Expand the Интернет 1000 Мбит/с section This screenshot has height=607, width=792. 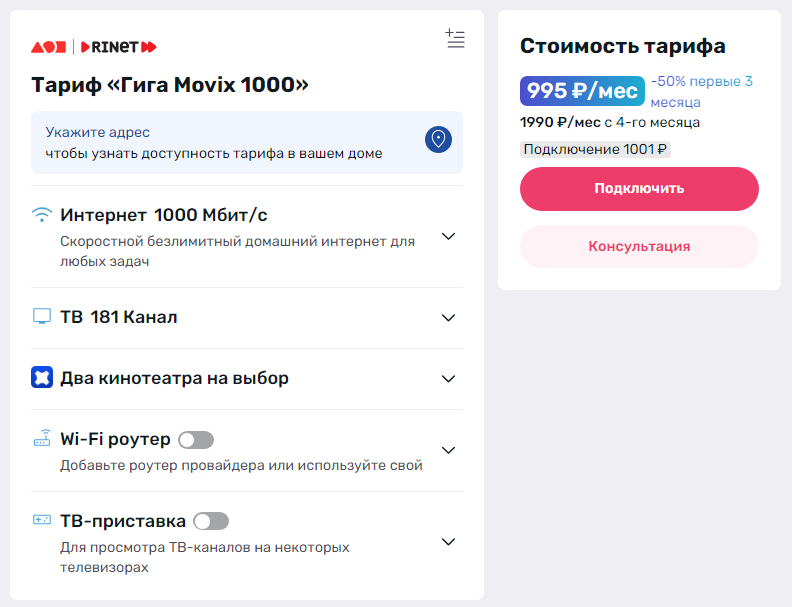coord(448,237)
